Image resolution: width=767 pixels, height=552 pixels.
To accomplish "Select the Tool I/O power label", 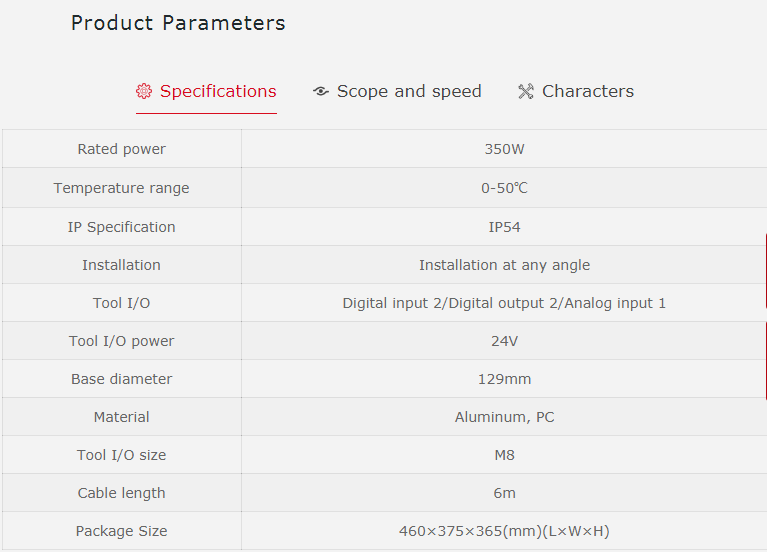I will (x=122, y=341).
